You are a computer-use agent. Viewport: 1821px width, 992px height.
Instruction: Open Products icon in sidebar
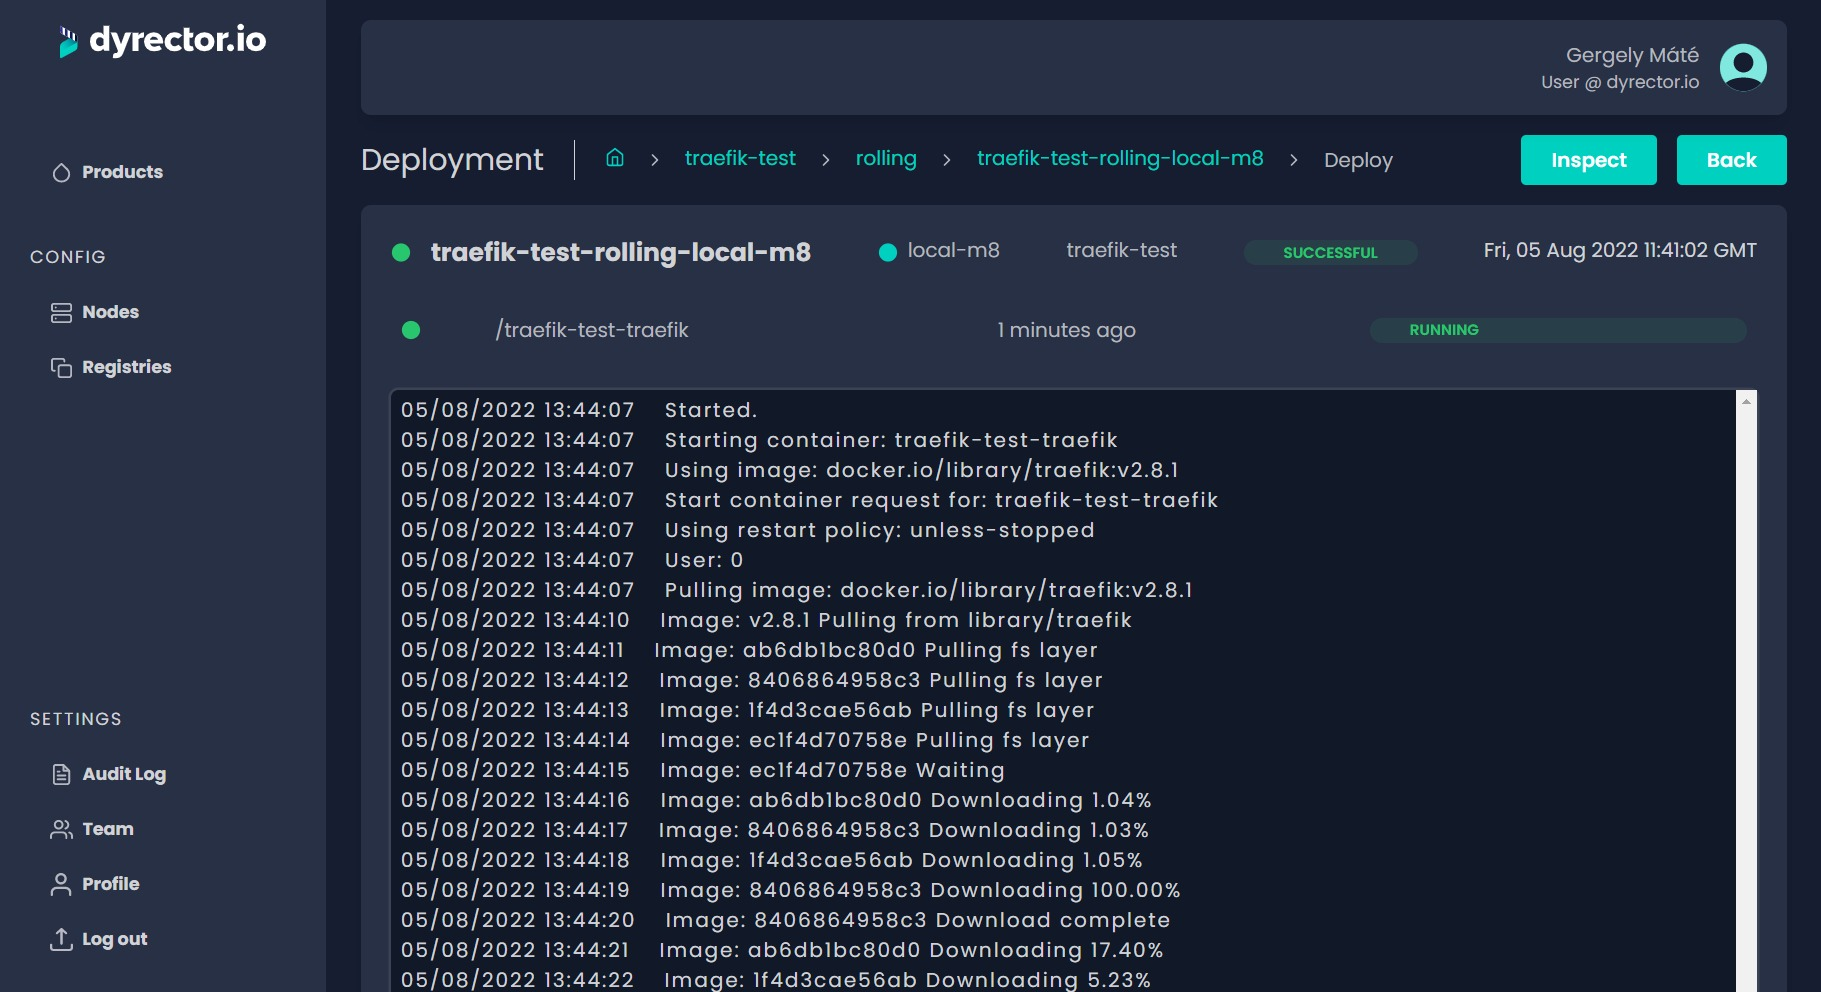61,172
